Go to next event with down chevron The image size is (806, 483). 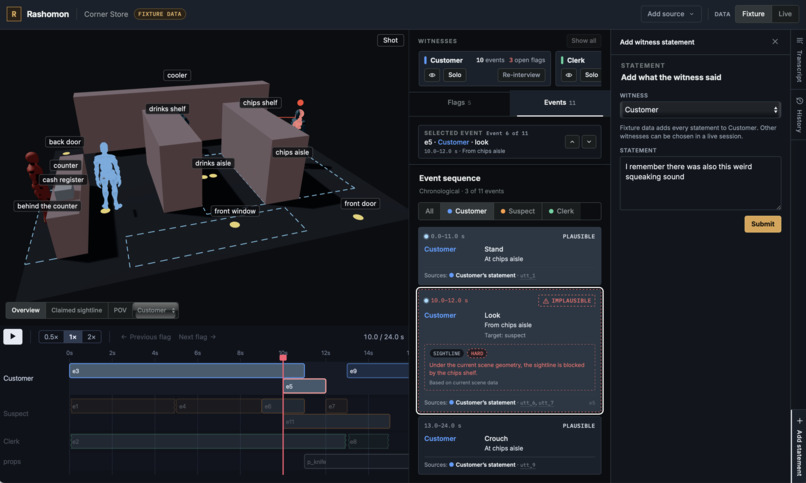(x=589, y=142)
